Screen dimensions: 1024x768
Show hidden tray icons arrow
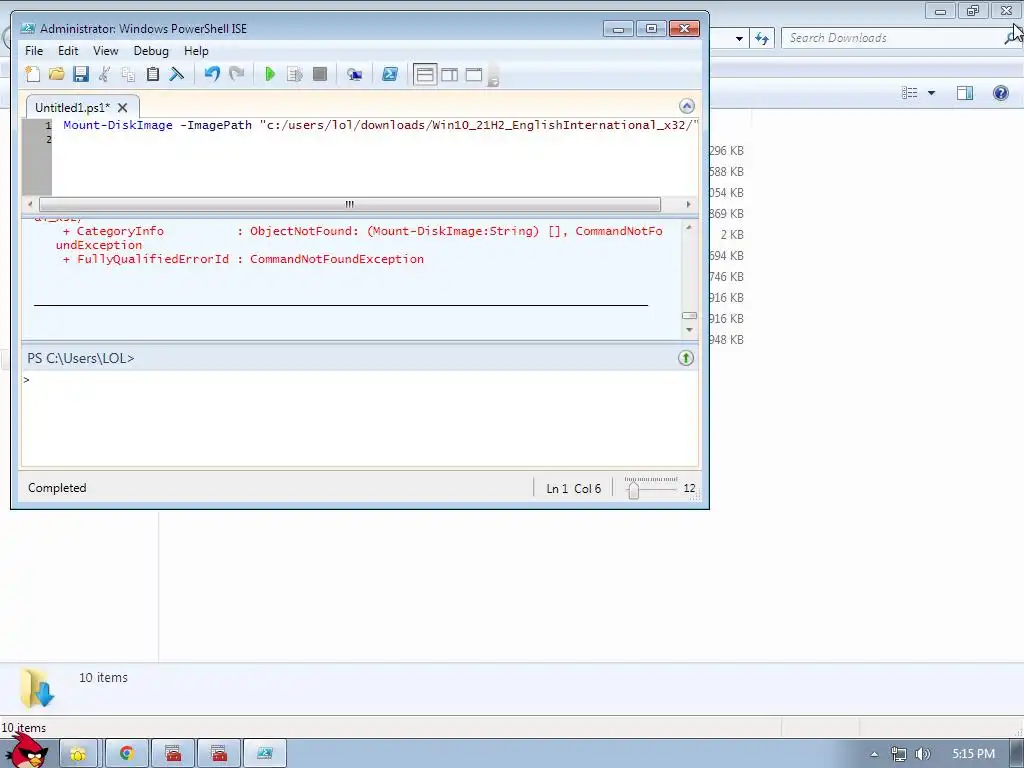[874, 754]
